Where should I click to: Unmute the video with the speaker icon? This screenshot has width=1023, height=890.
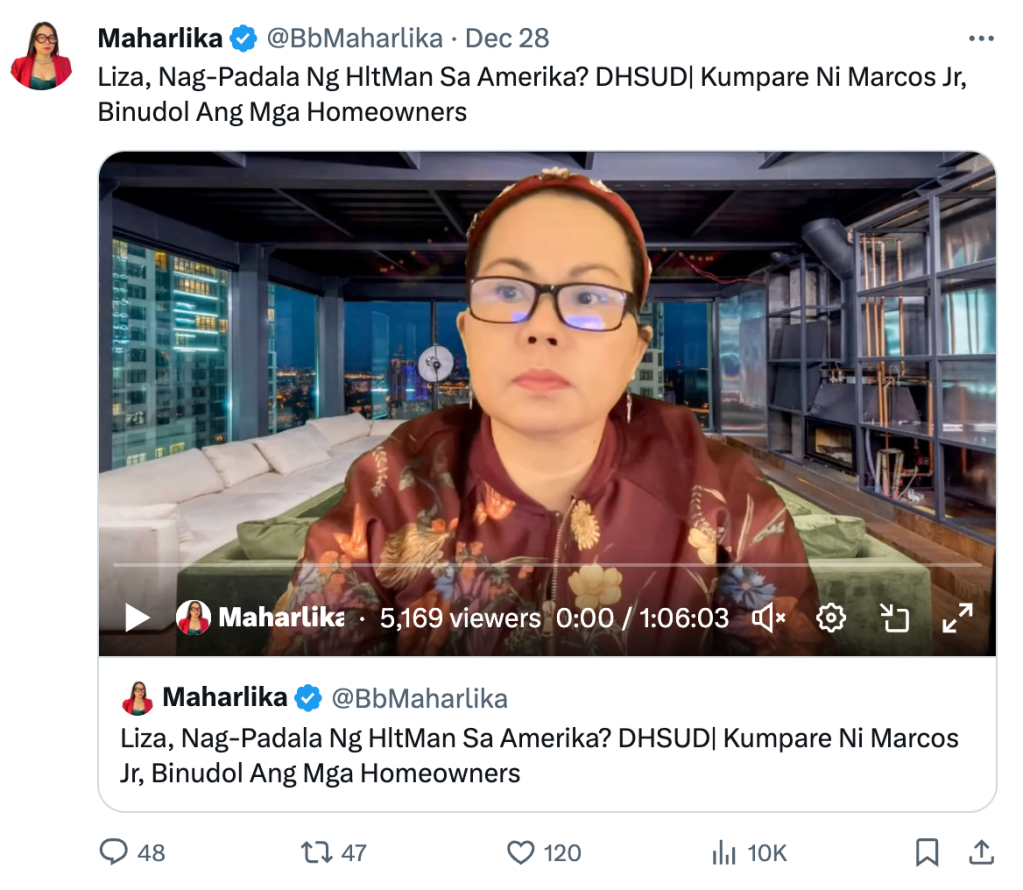(x=769, y=617)
